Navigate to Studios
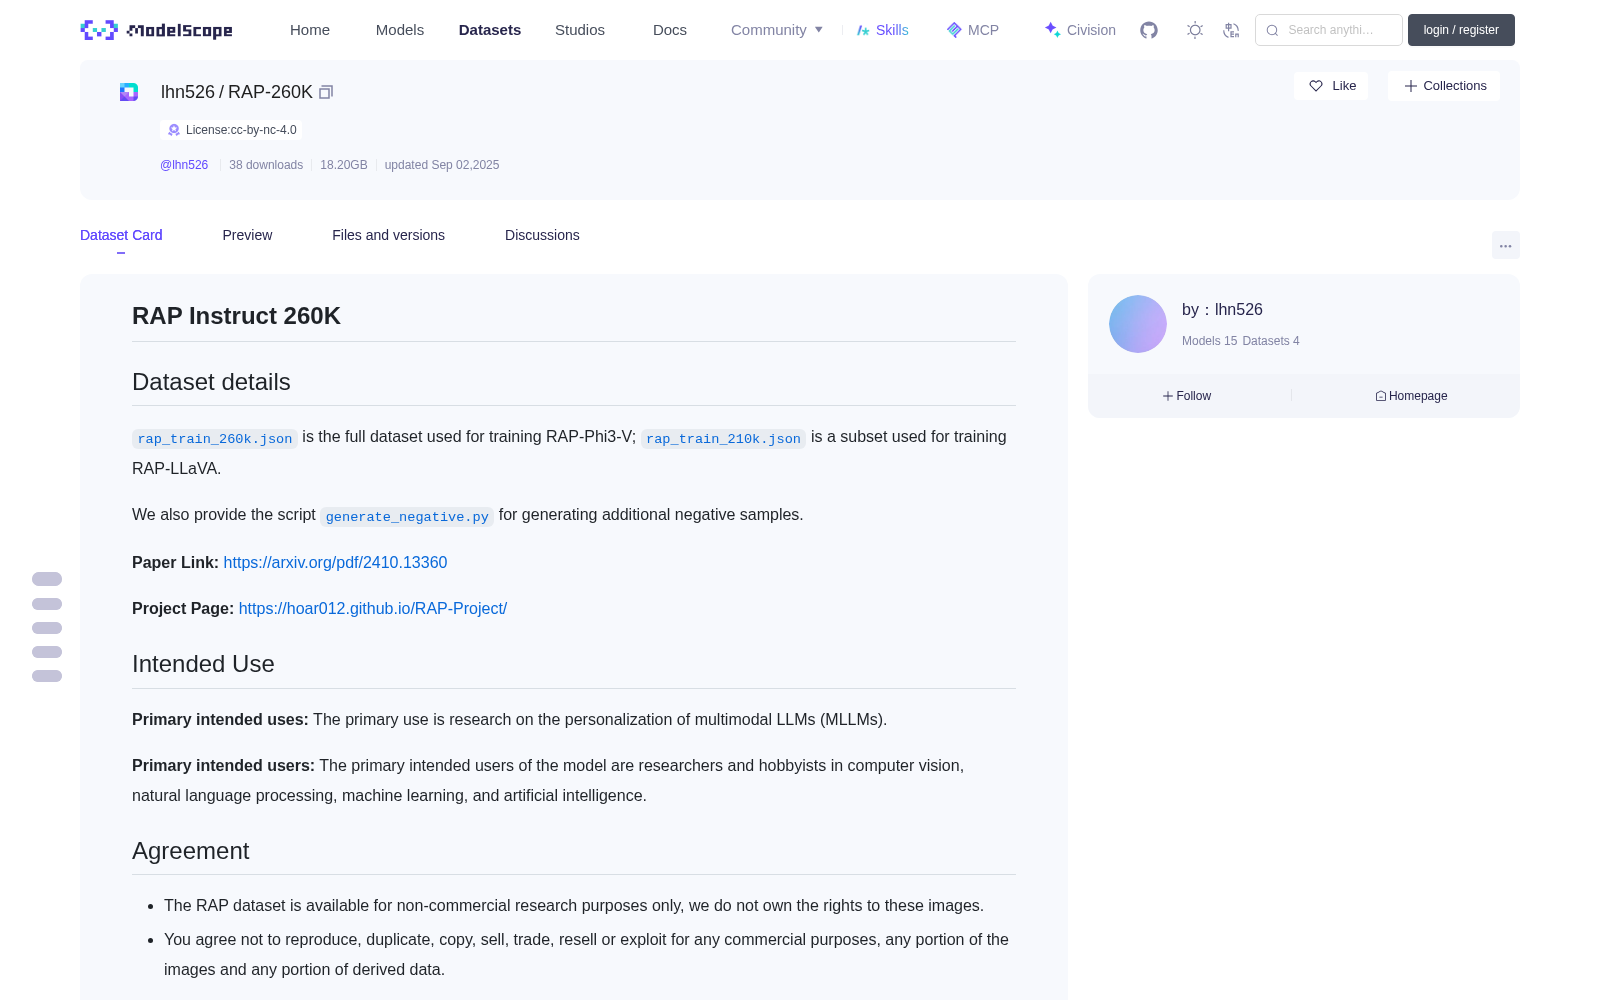This screenshot has width=1600, height=1000. tap(580, 30)
